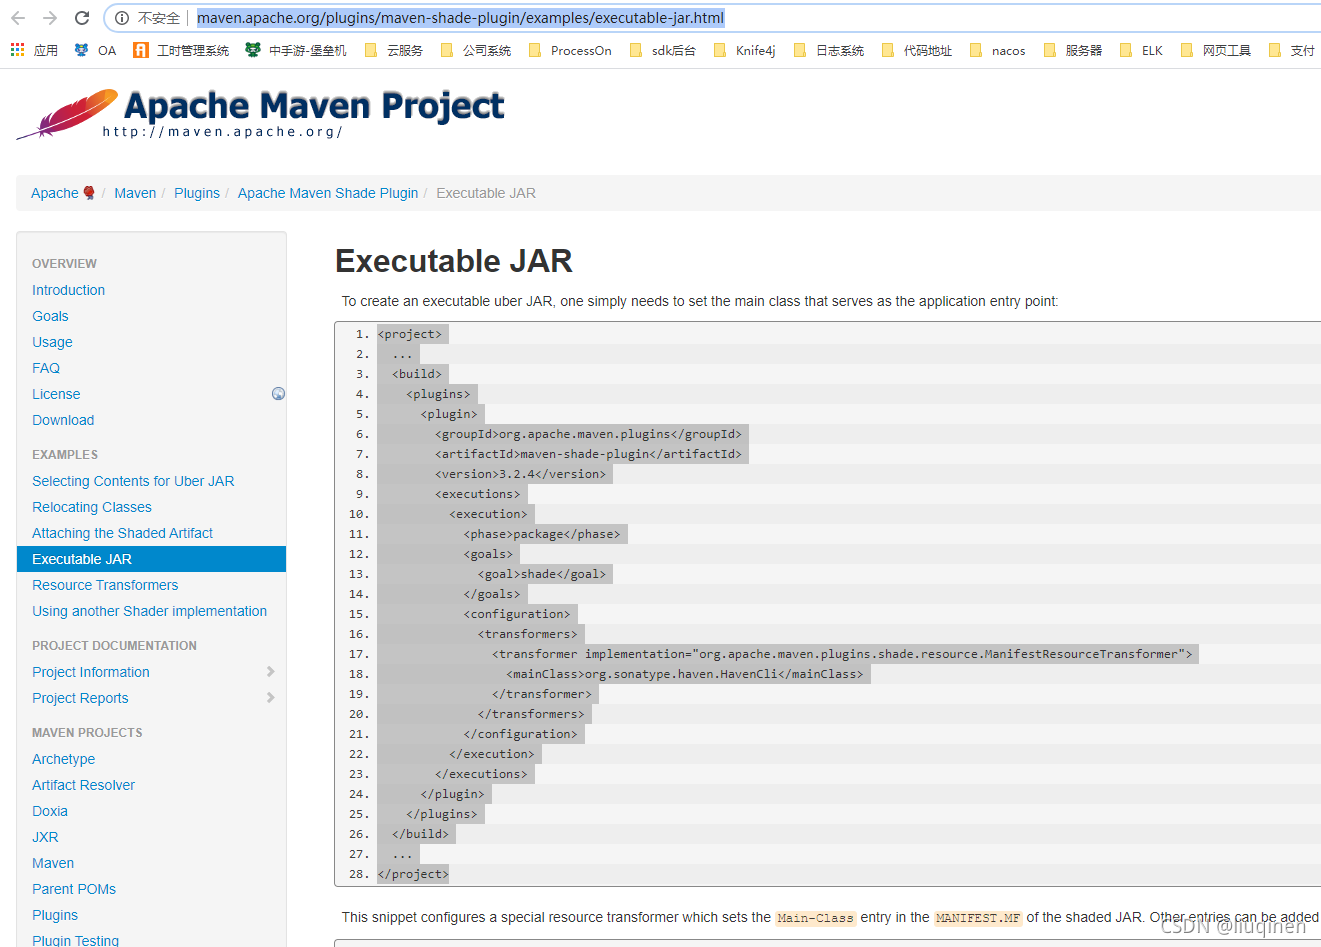
Task: Expand the Project Information chevron
Action: pos(270,671)
